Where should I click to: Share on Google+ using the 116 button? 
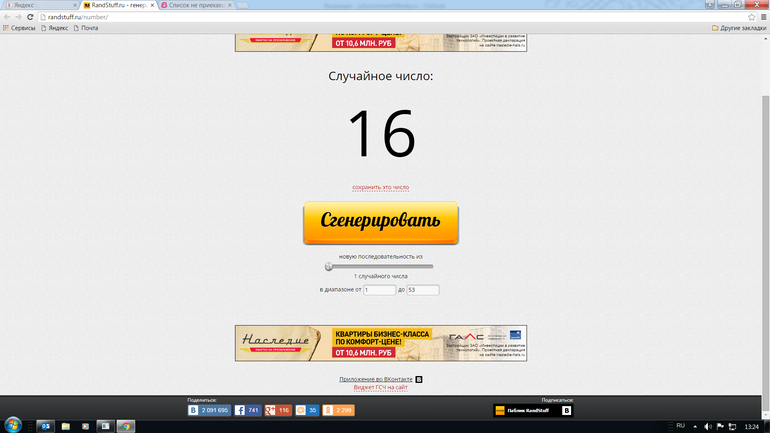pos(278,410)
